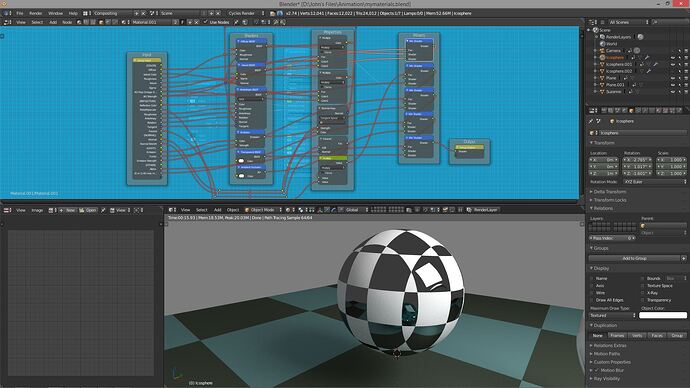Select Icosphere.002 in the outliner
690x388 pixels.
coord(619,71)
